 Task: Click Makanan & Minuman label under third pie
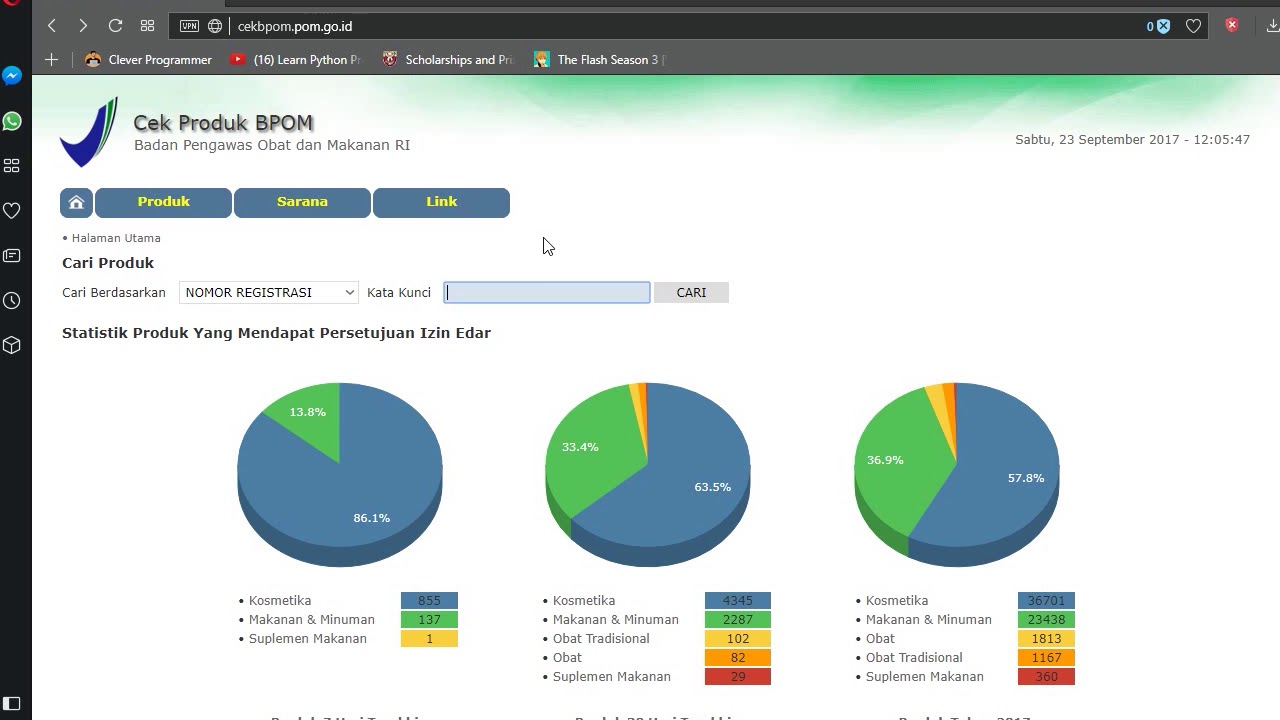(929, 620)
